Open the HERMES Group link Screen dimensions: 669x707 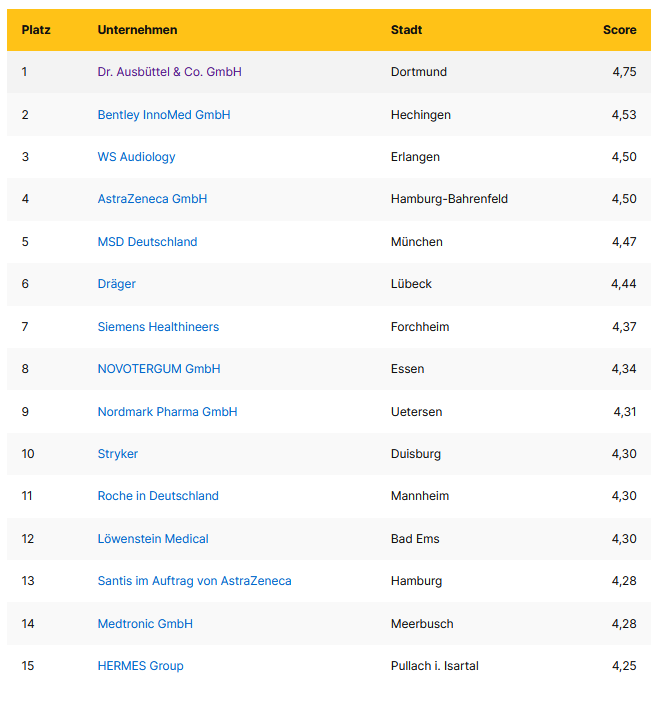(x=141, y=666)
